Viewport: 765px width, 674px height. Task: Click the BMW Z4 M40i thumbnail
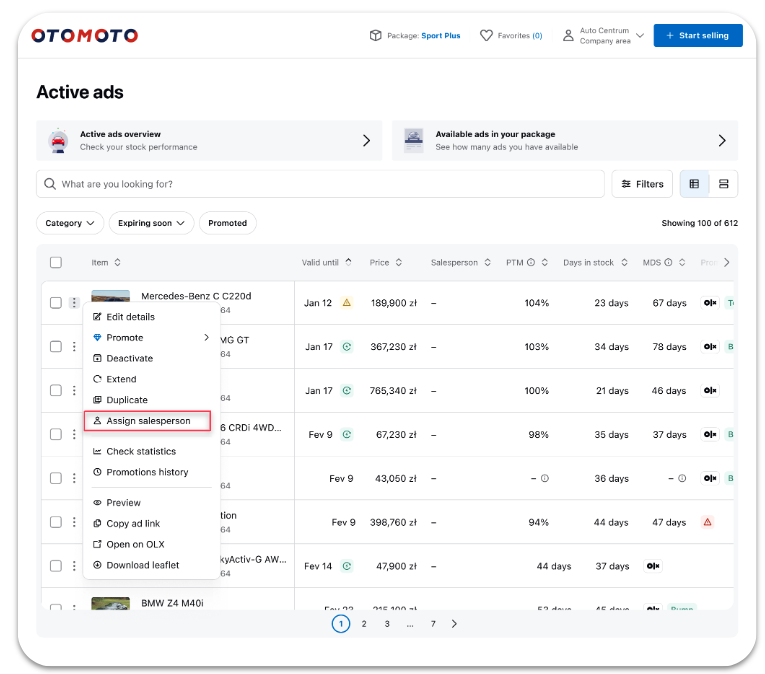coord(111,603)
